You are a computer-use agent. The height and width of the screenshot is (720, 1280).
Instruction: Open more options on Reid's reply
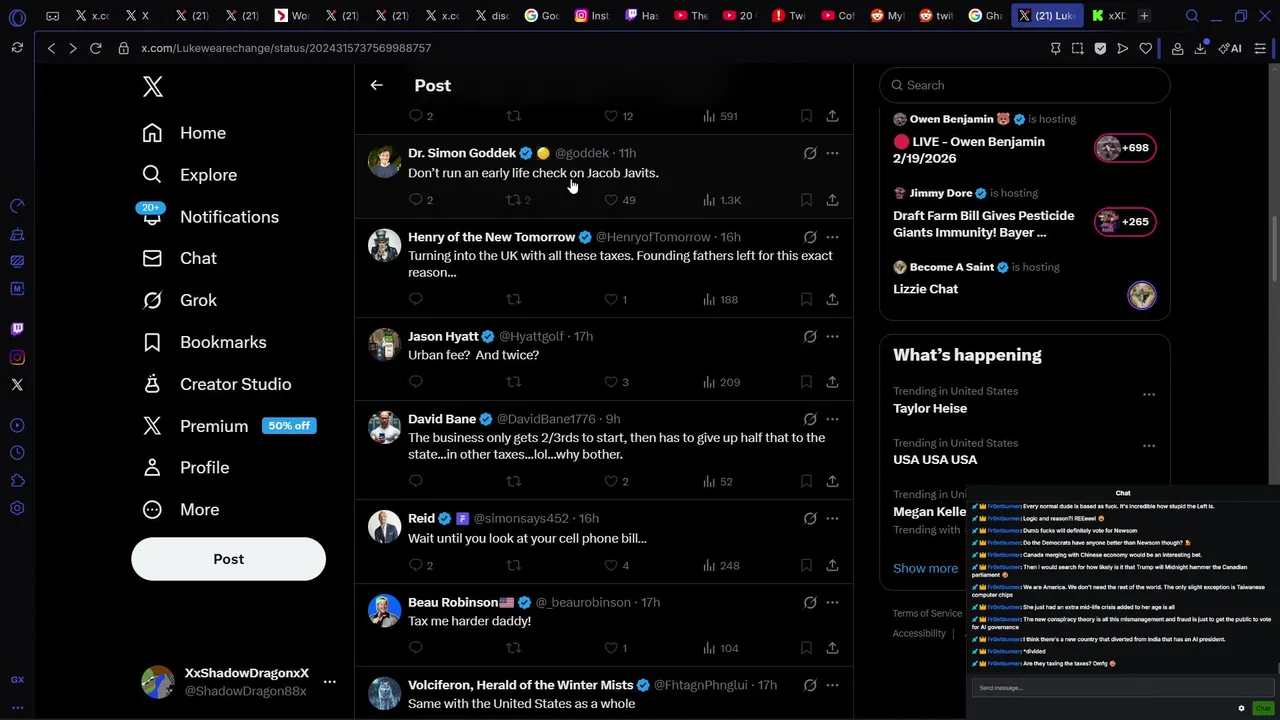point(832,518)
